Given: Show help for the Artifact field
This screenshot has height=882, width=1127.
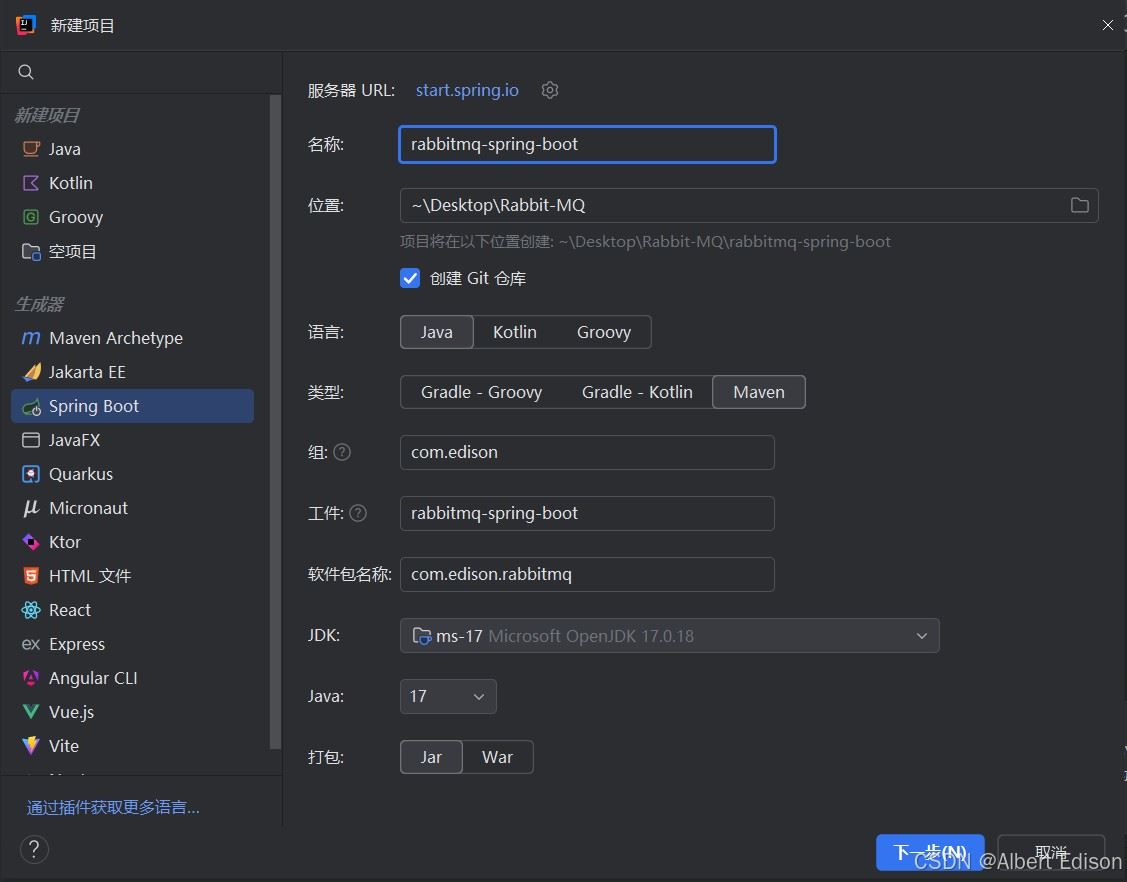Looking at the screenshot, I should 358,513.
